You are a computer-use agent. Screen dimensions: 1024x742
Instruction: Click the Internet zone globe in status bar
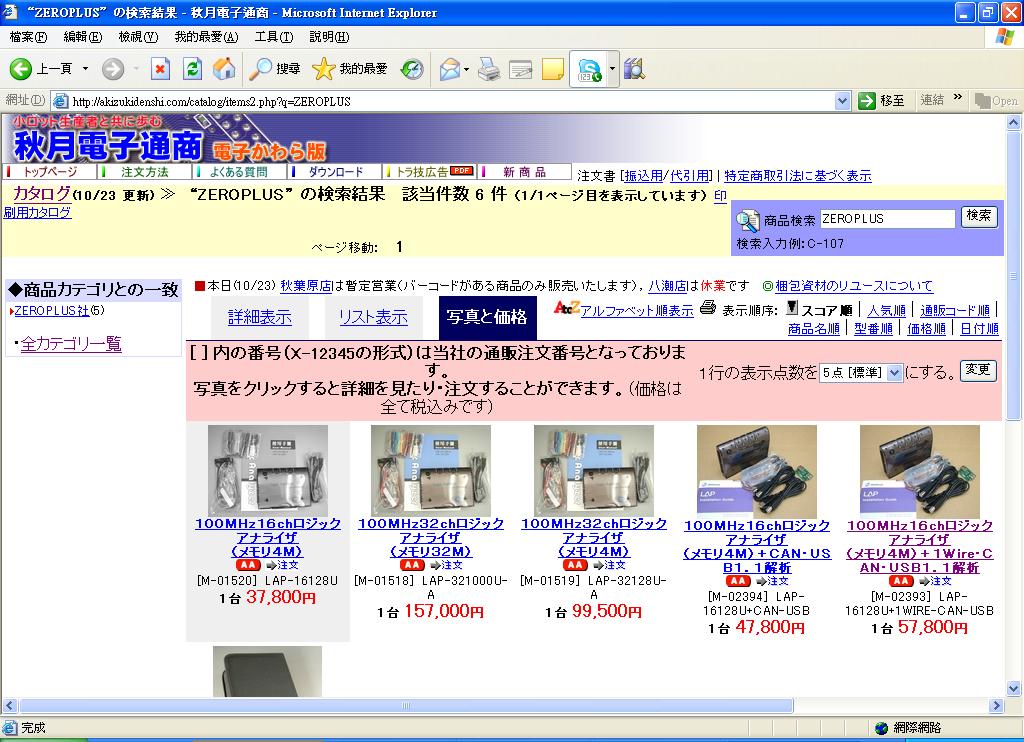[882, 728]
